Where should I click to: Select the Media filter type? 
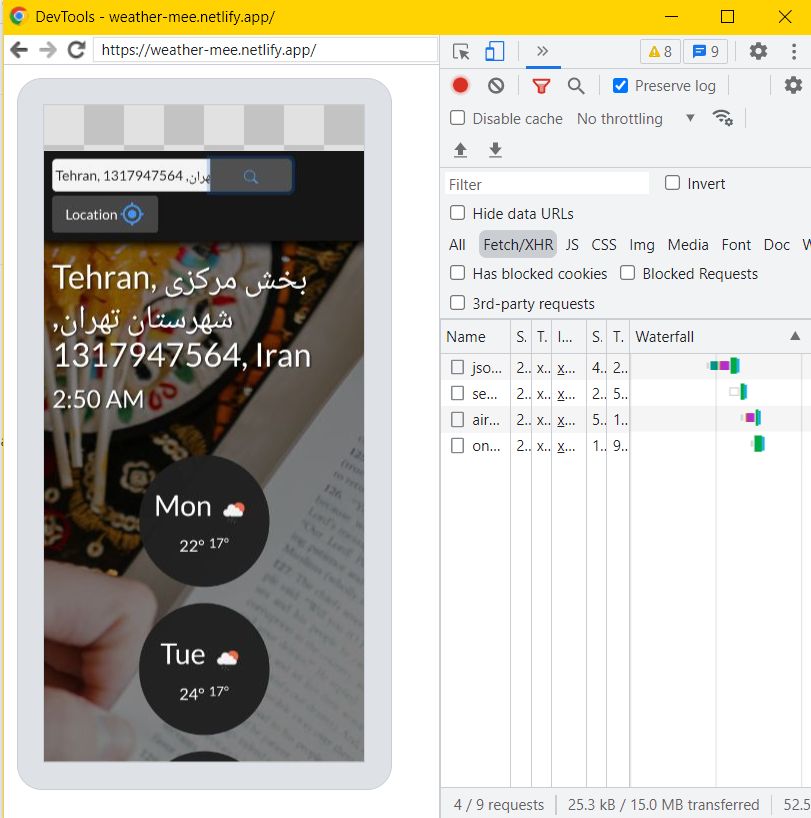(688, 245)
